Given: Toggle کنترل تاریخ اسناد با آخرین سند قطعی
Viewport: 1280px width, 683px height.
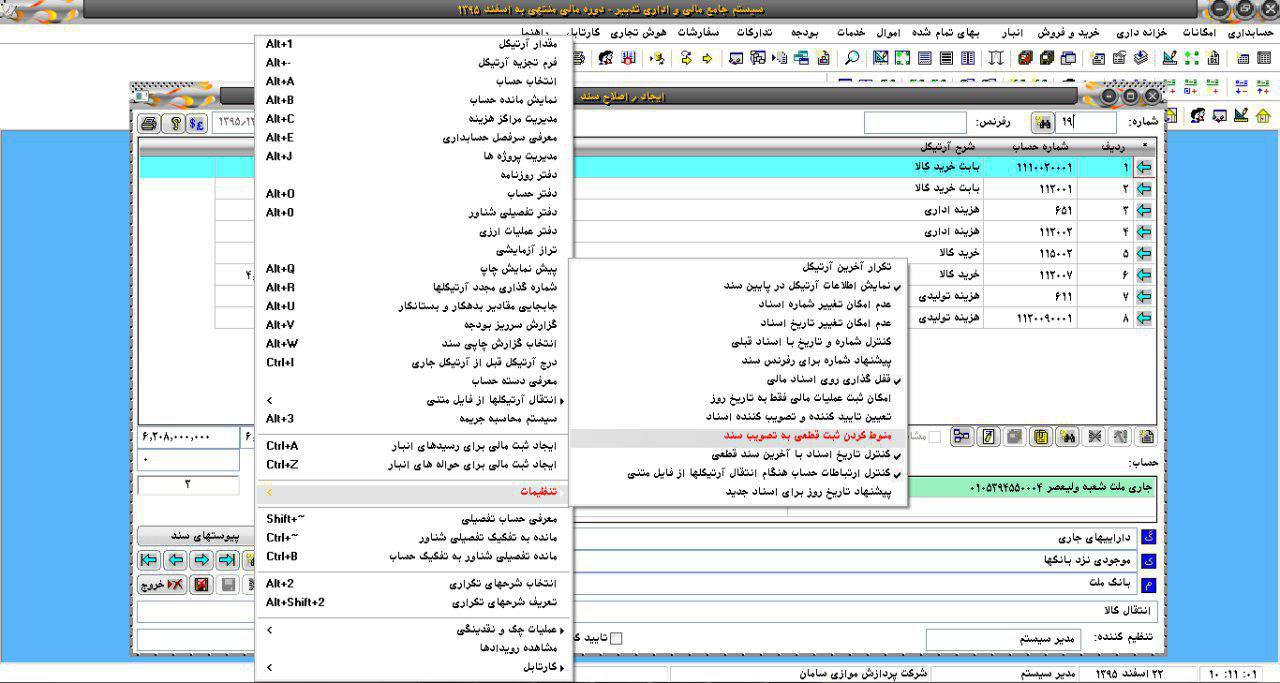Looking at the screenshot, I should tap(738, 455).
